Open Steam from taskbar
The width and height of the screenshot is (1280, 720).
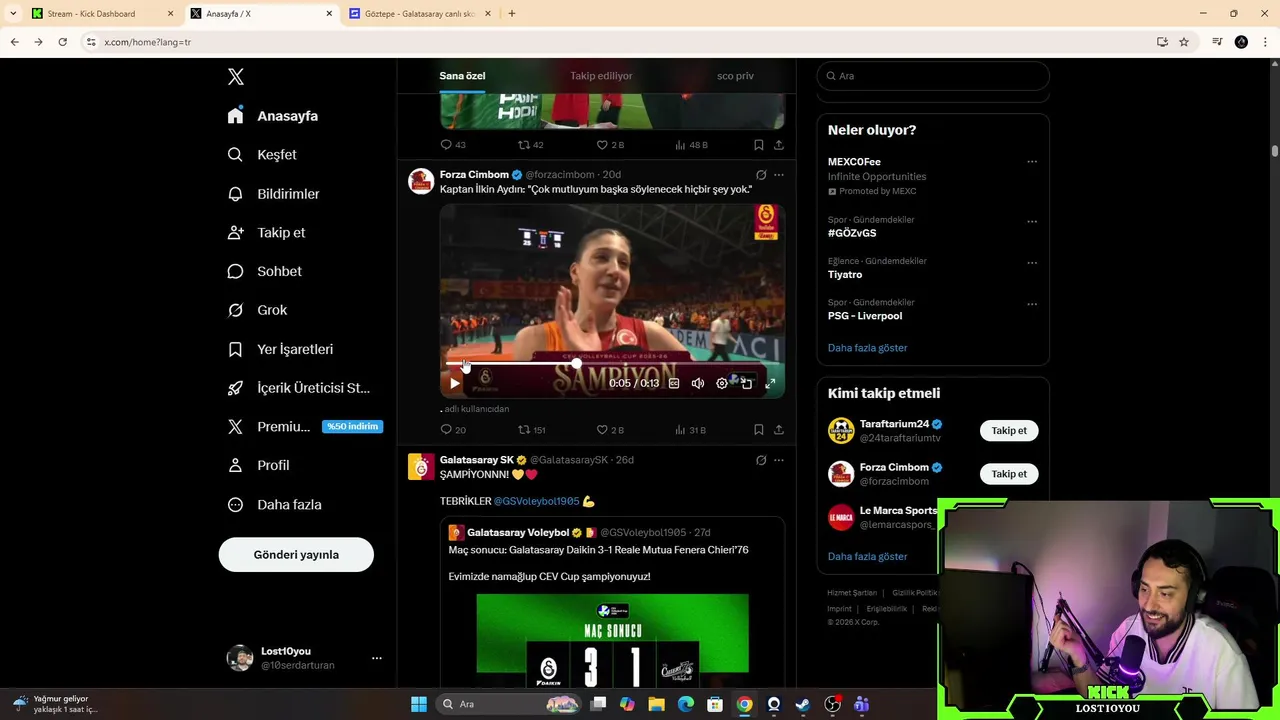pos(803,704)
